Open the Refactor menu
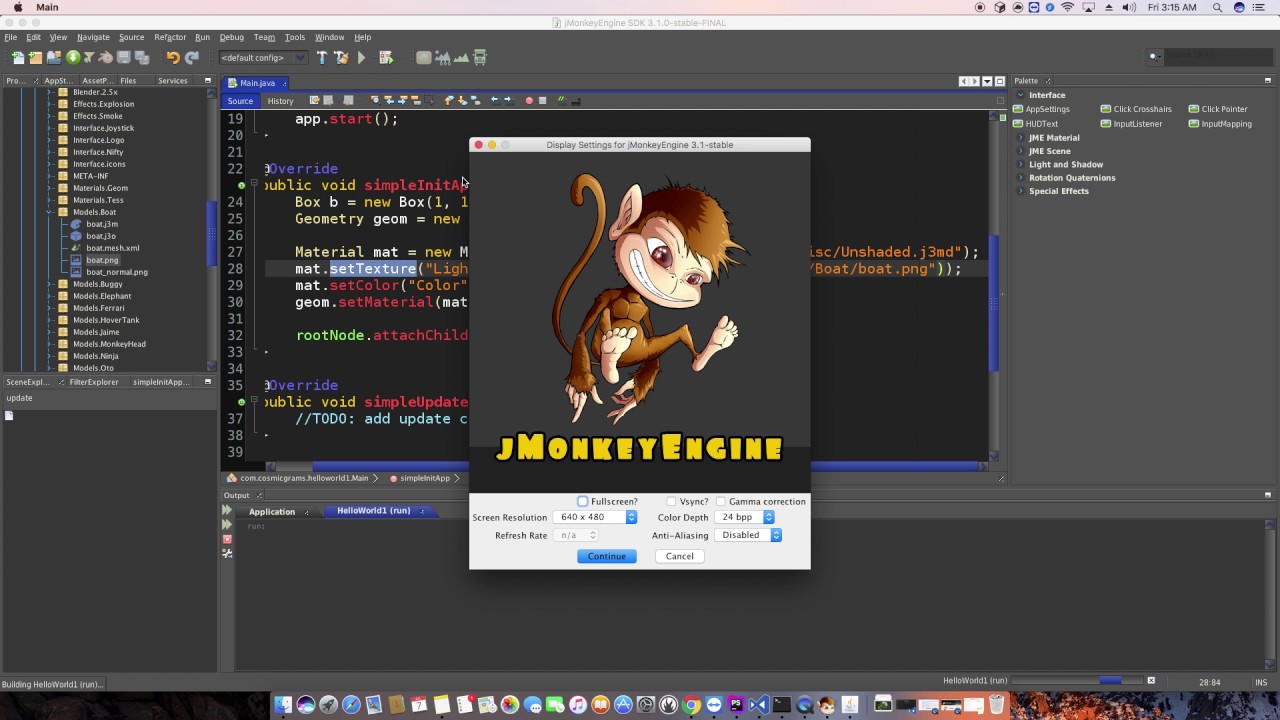The image size is (1280, 720). [170, 37]
